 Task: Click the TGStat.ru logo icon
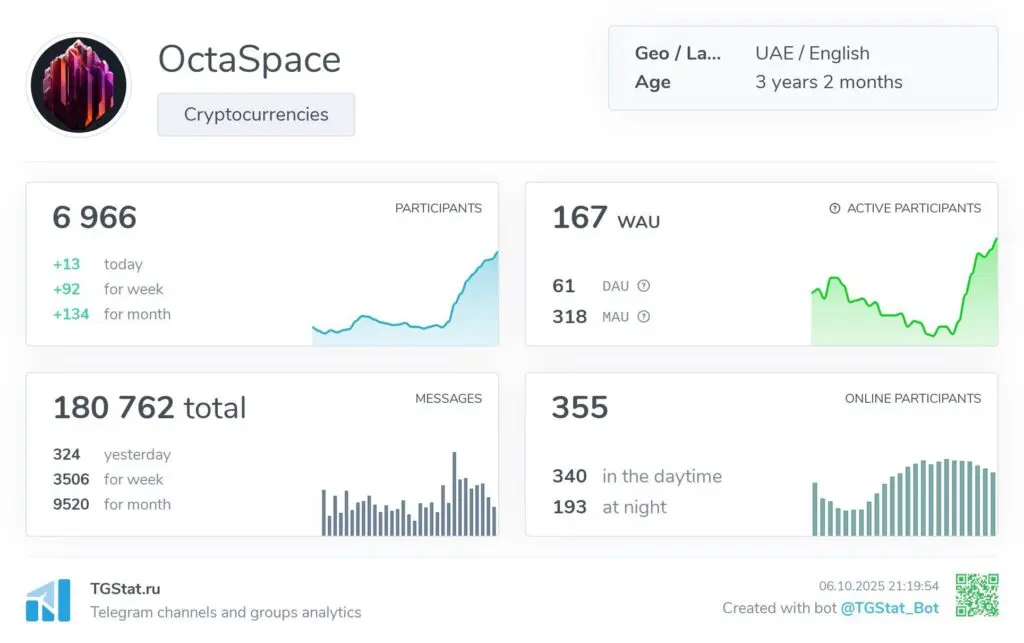coord(48,598)
